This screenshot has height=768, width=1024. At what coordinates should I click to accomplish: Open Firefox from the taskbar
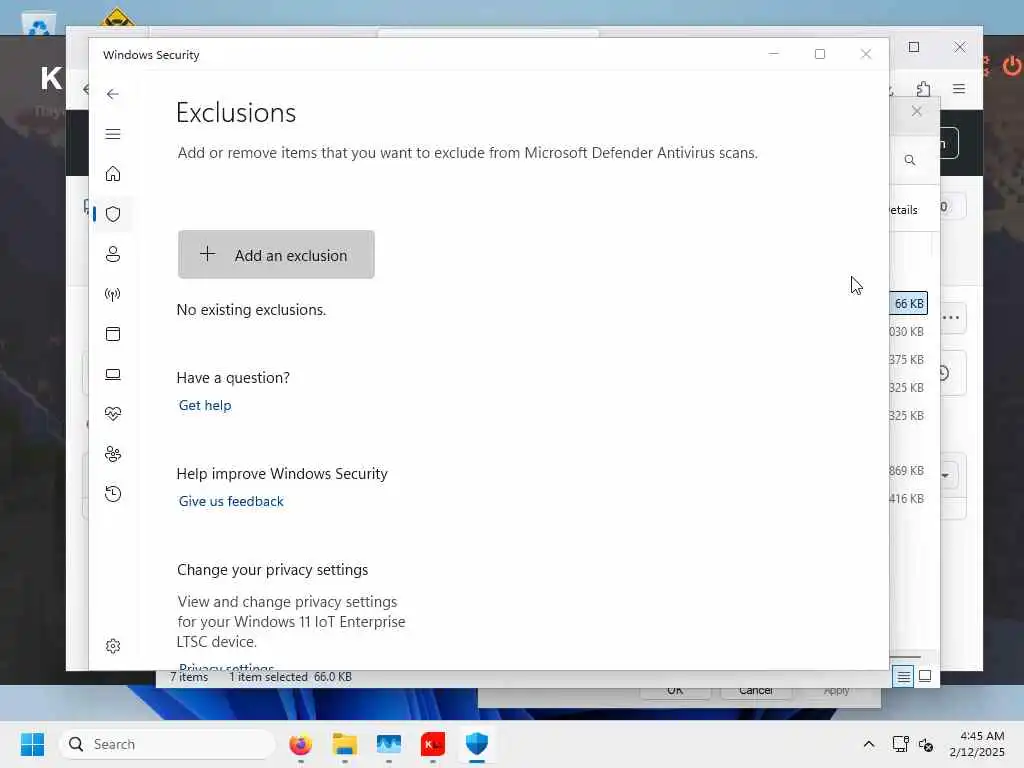(300, 744)
